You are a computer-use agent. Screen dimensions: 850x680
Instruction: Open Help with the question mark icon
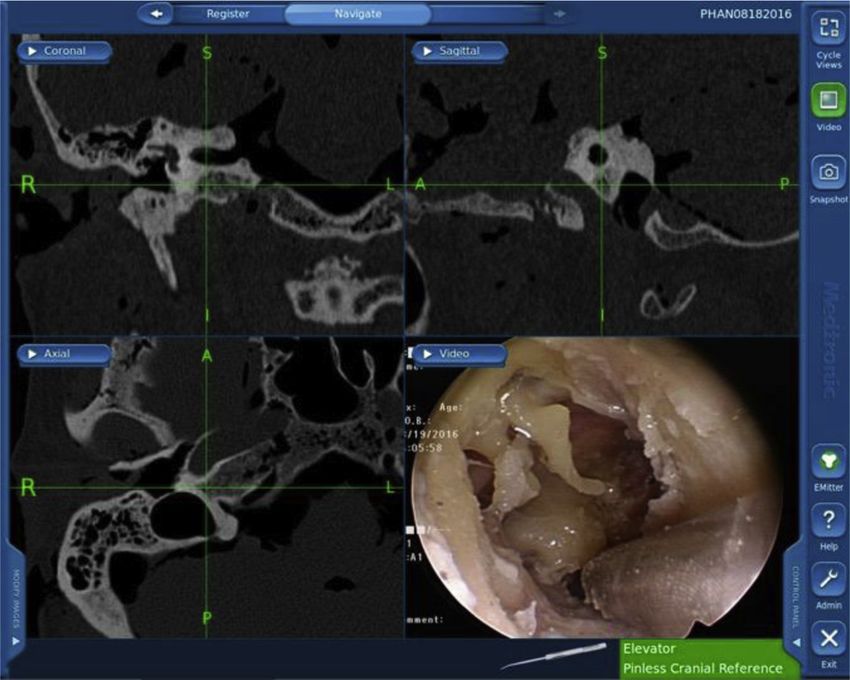pos(828,521)
